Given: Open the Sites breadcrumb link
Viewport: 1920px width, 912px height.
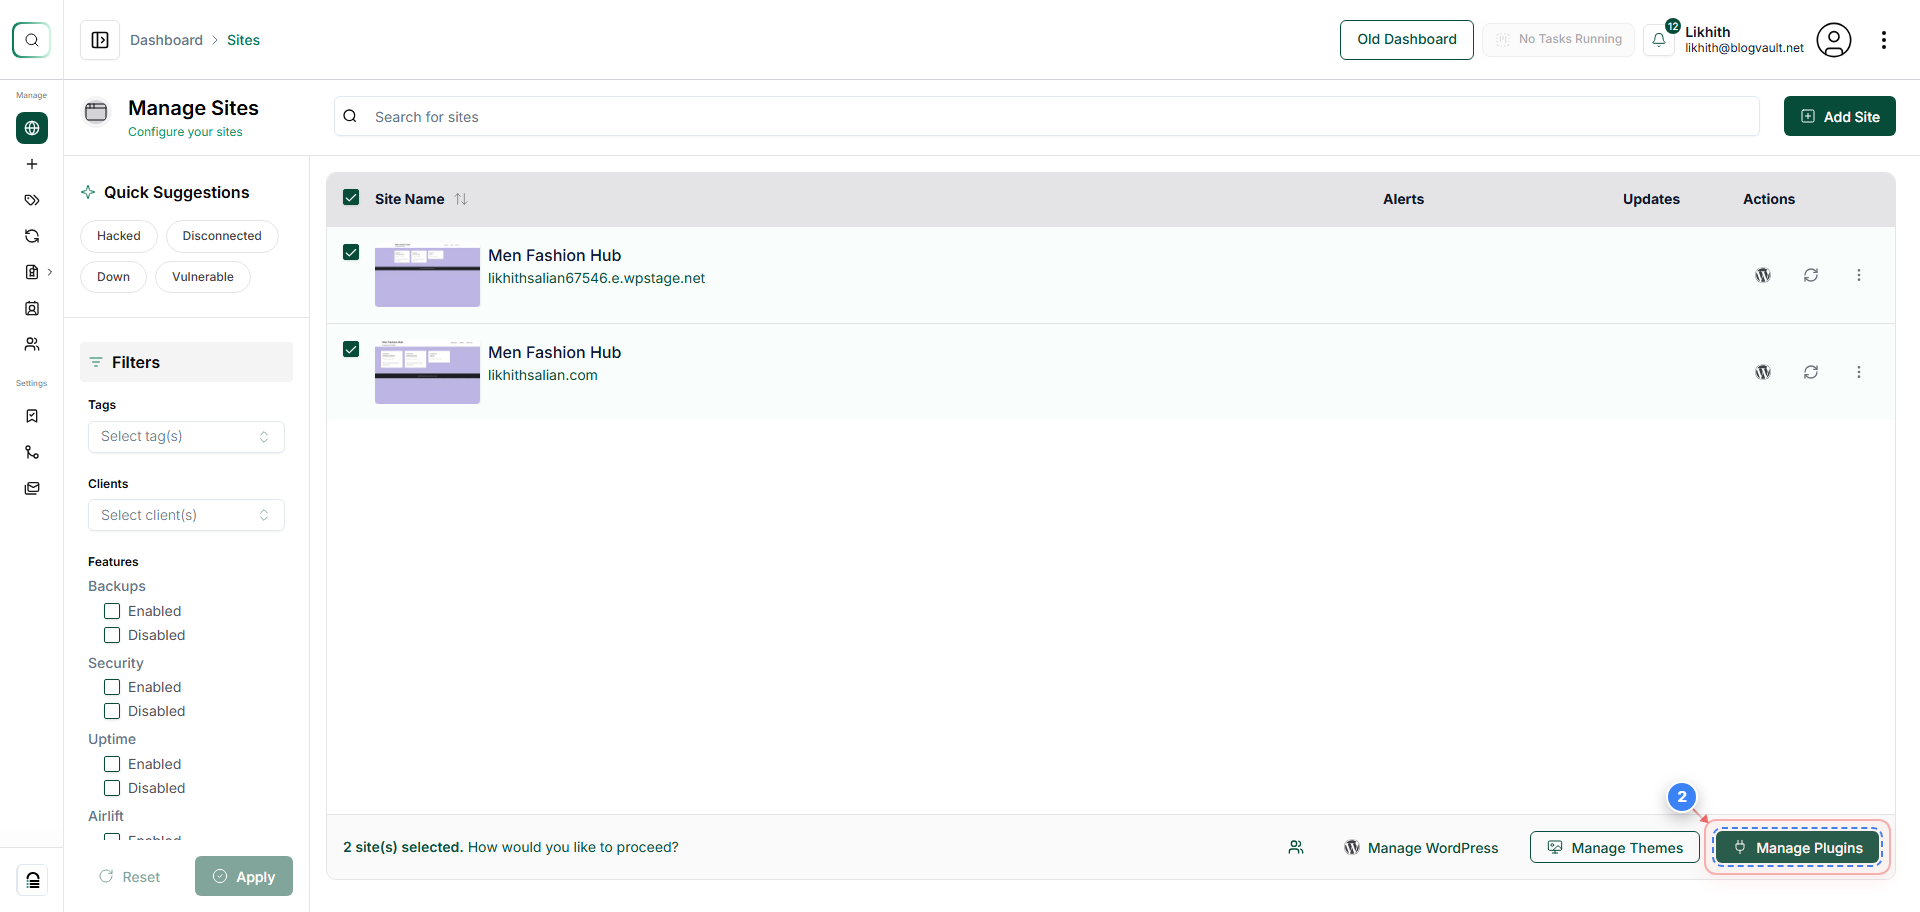Looking at the screenshot, I should [x=243, y=39].
